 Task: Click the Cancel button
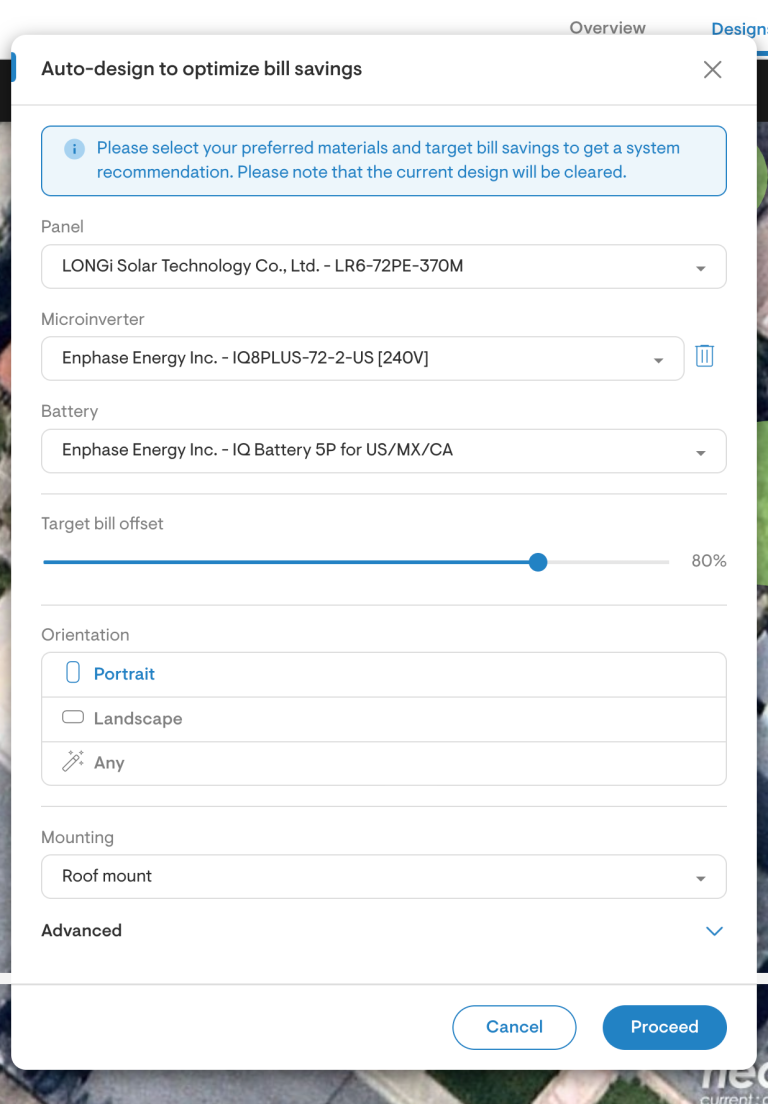click(x=514, y=1027)
